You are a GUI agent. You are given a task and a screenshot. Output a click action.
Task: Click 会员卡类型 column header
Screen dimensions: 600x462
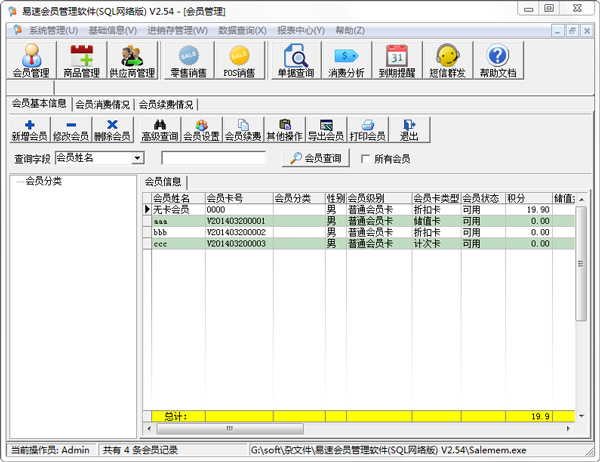tap(436, 198)
